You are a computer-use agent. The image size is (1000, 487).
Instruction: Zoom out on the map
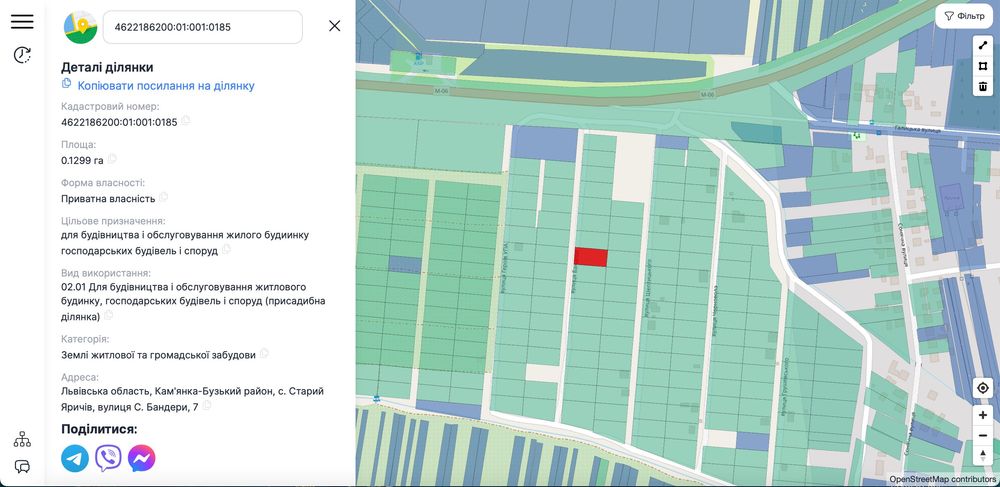pos(983,435)
